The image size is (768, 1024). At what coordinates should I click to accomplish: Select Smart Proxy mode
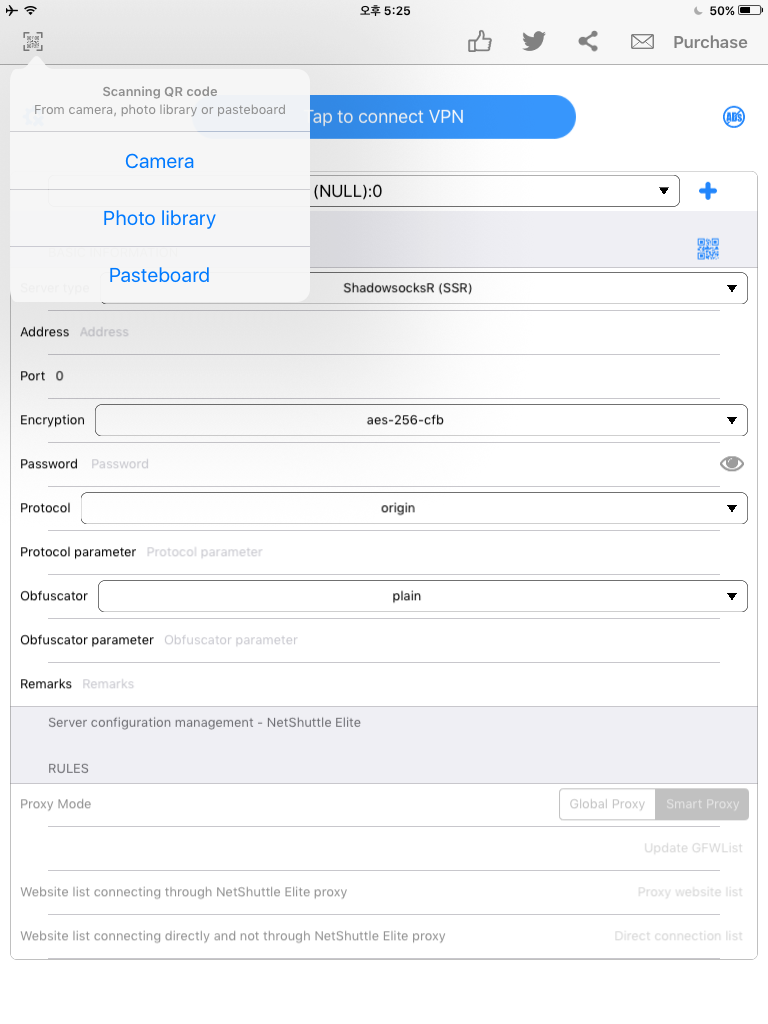tap(702, 804)
